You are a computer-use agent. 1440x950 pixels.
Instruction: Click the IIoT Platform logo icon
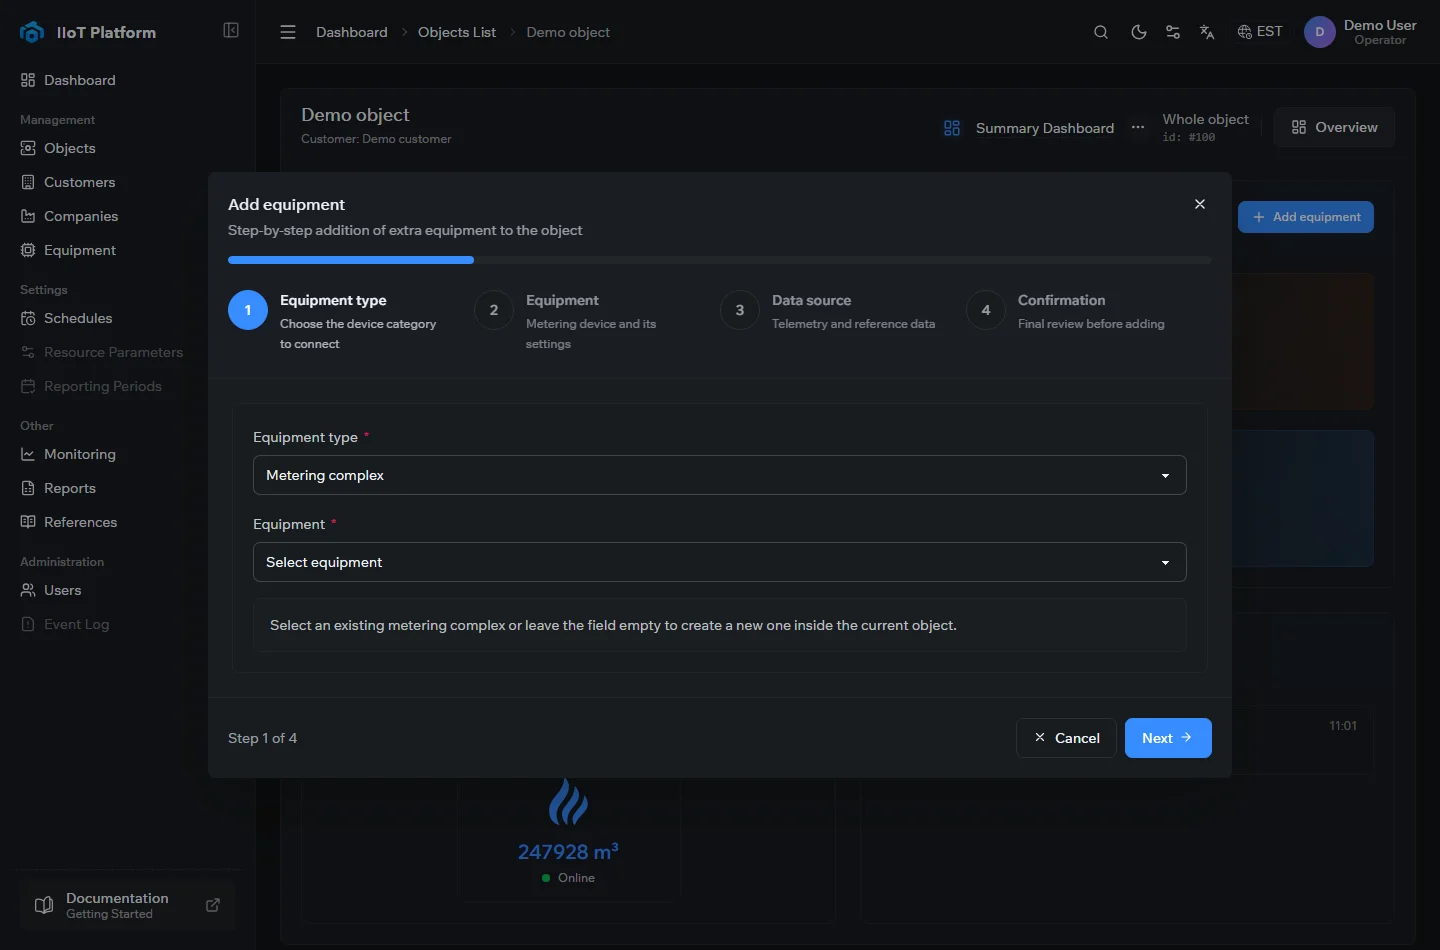point(32,32)
